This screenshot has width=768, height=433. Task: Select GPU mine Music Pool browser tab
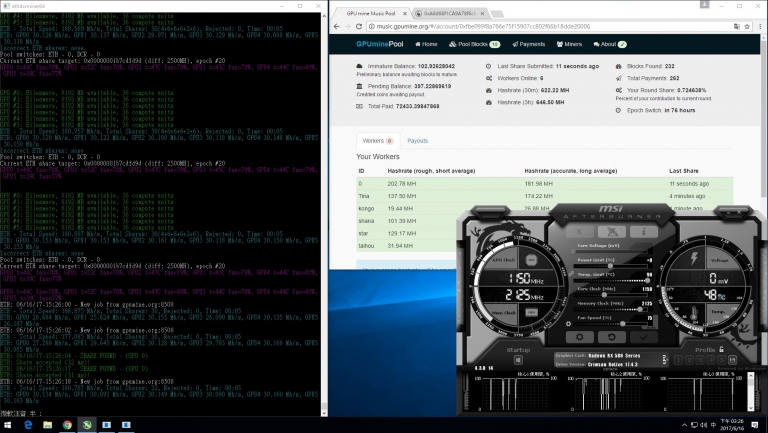(371, 13)
